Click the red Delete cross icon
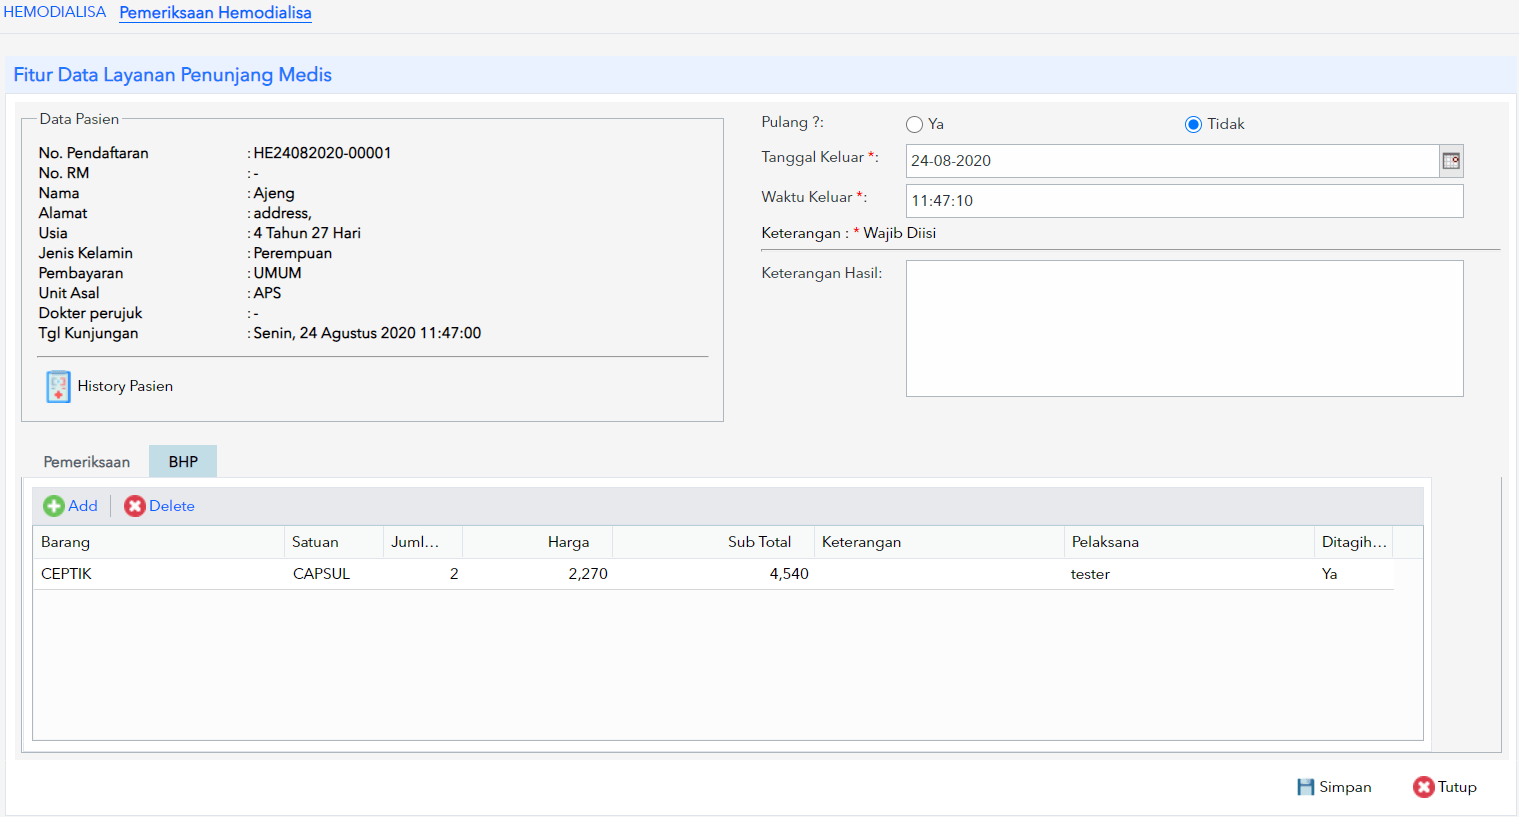The image size is (1519, 817). pyautogui.click(x=135, y=506)
